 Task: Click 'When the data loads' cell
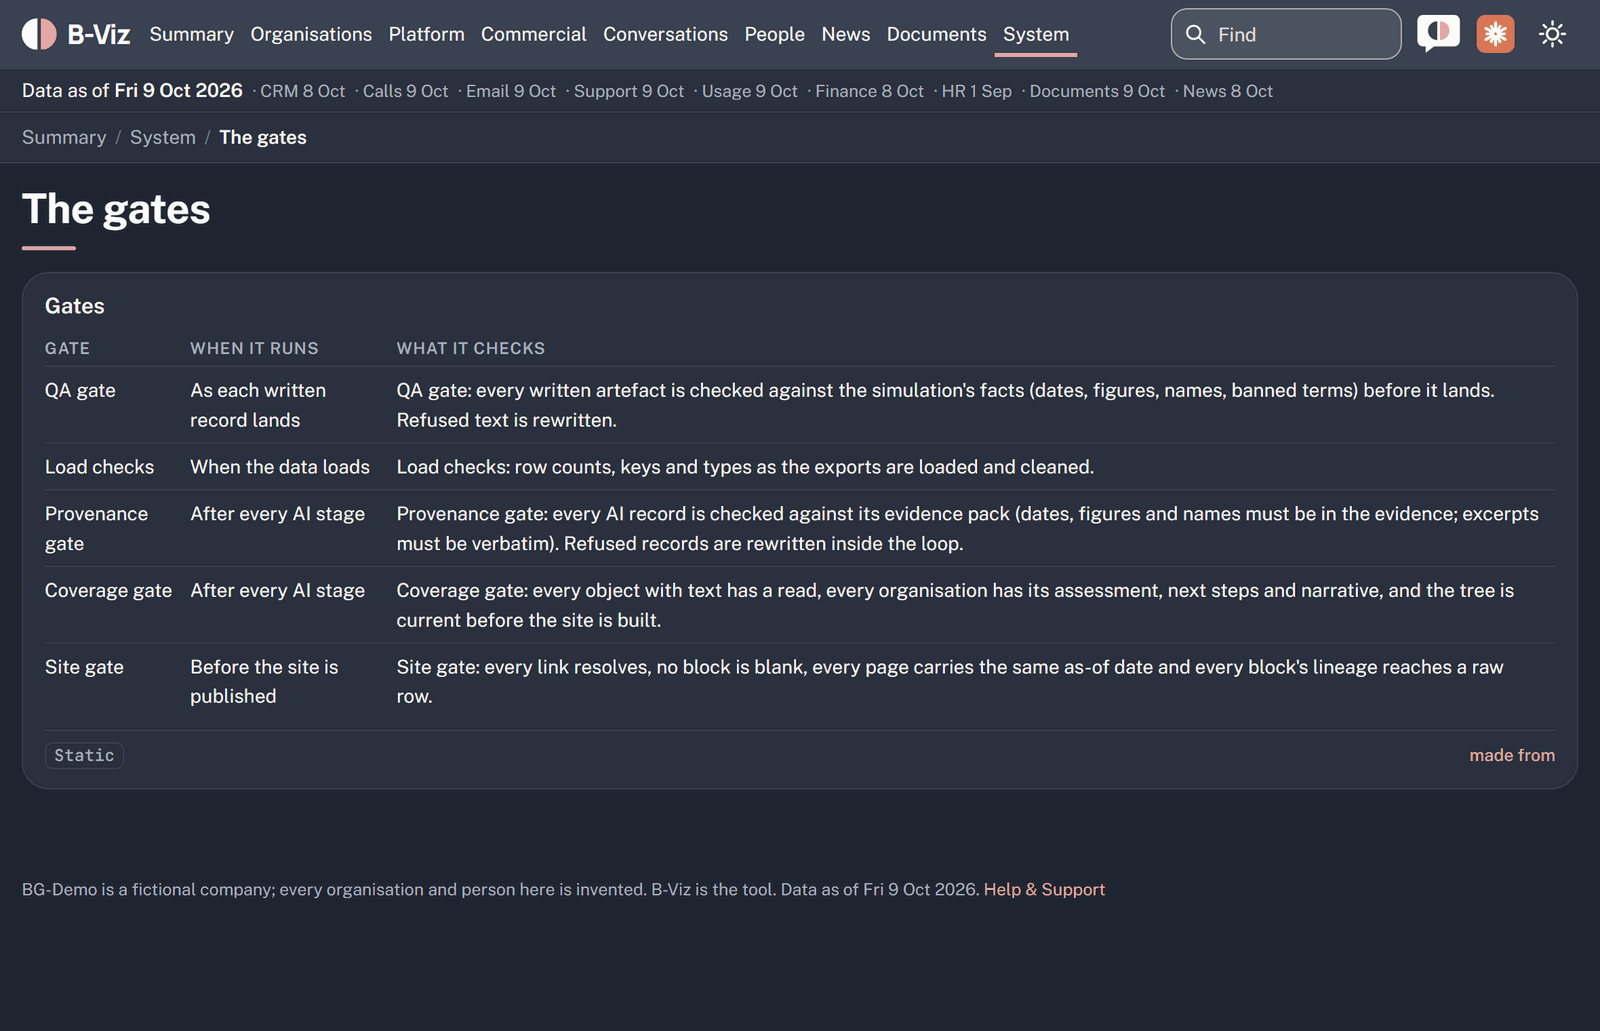coord(280,467)
